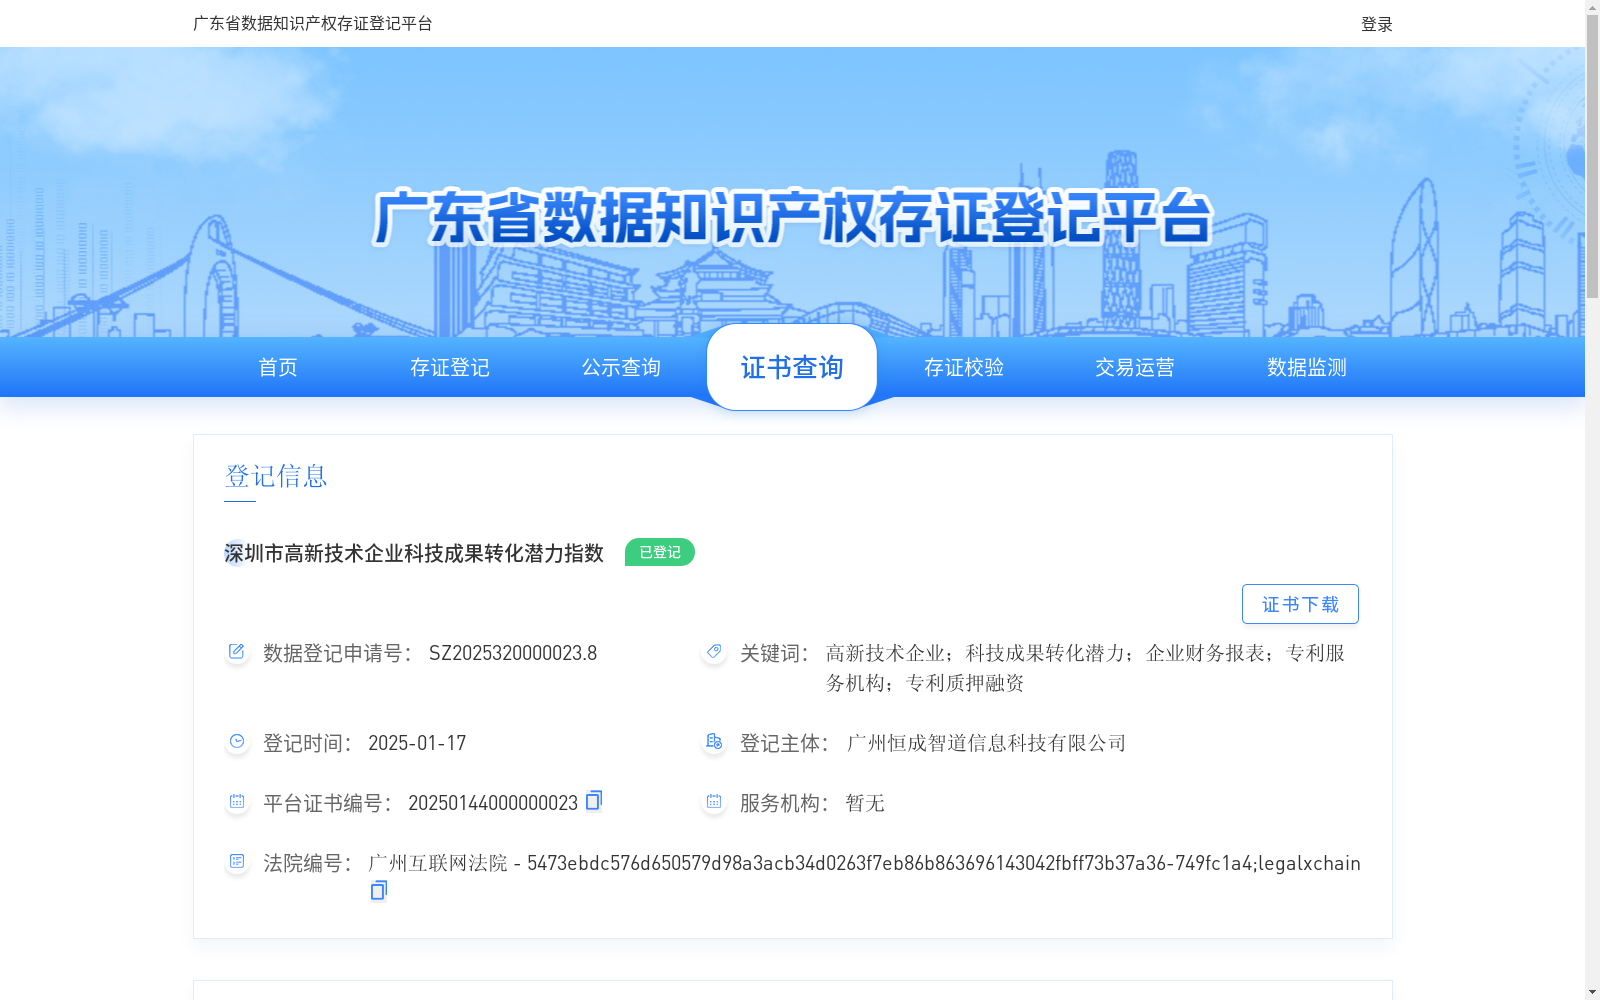This screenshot has width=1600, height=1000.
Task: Click the edit icon beside 数据登记申请号
Action: (x=237, y=652)
